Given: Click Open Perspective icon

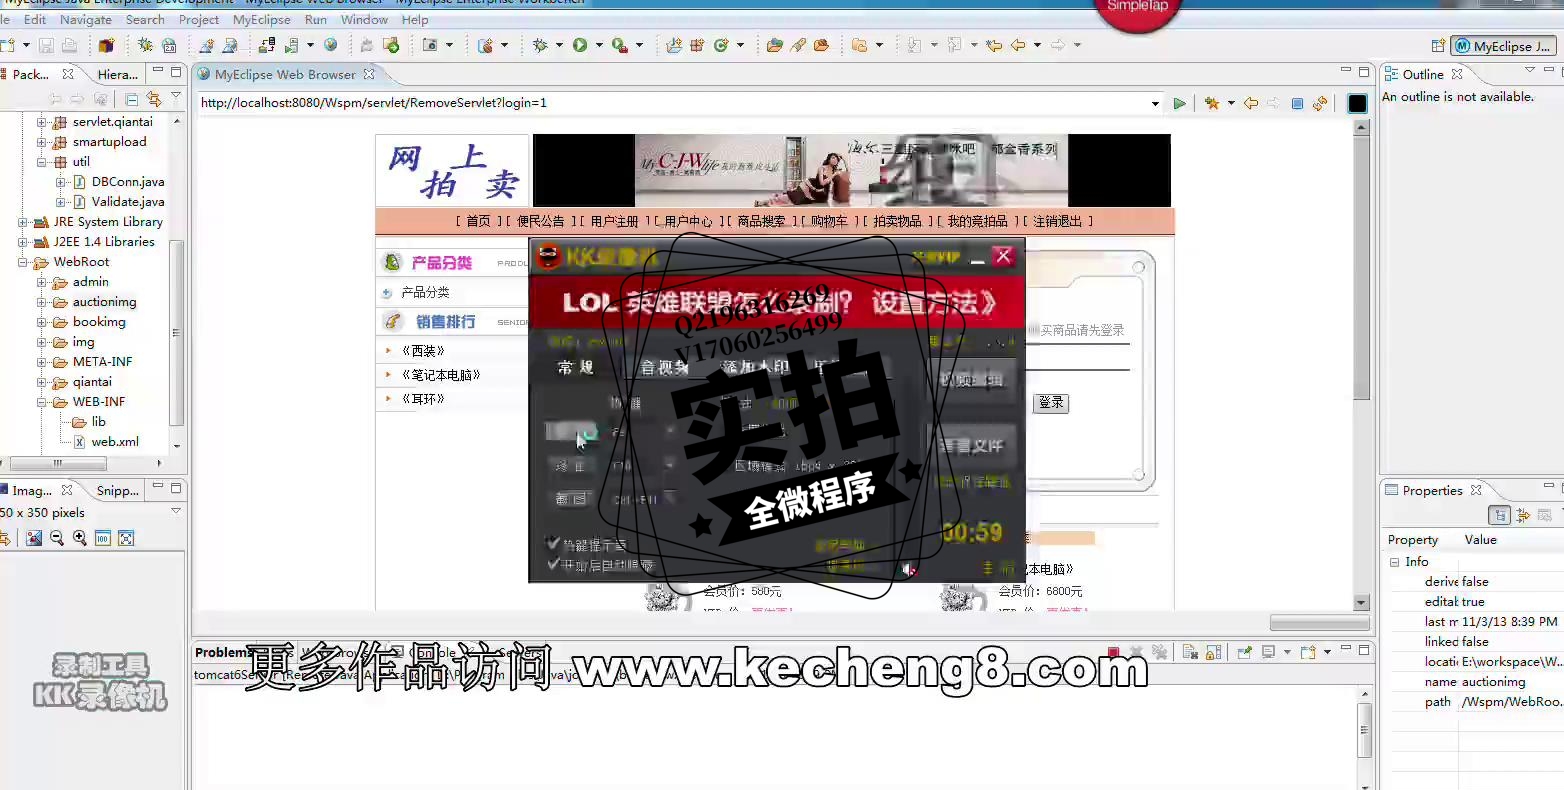Looking at the screenshot, I should tap(1438, 46).
